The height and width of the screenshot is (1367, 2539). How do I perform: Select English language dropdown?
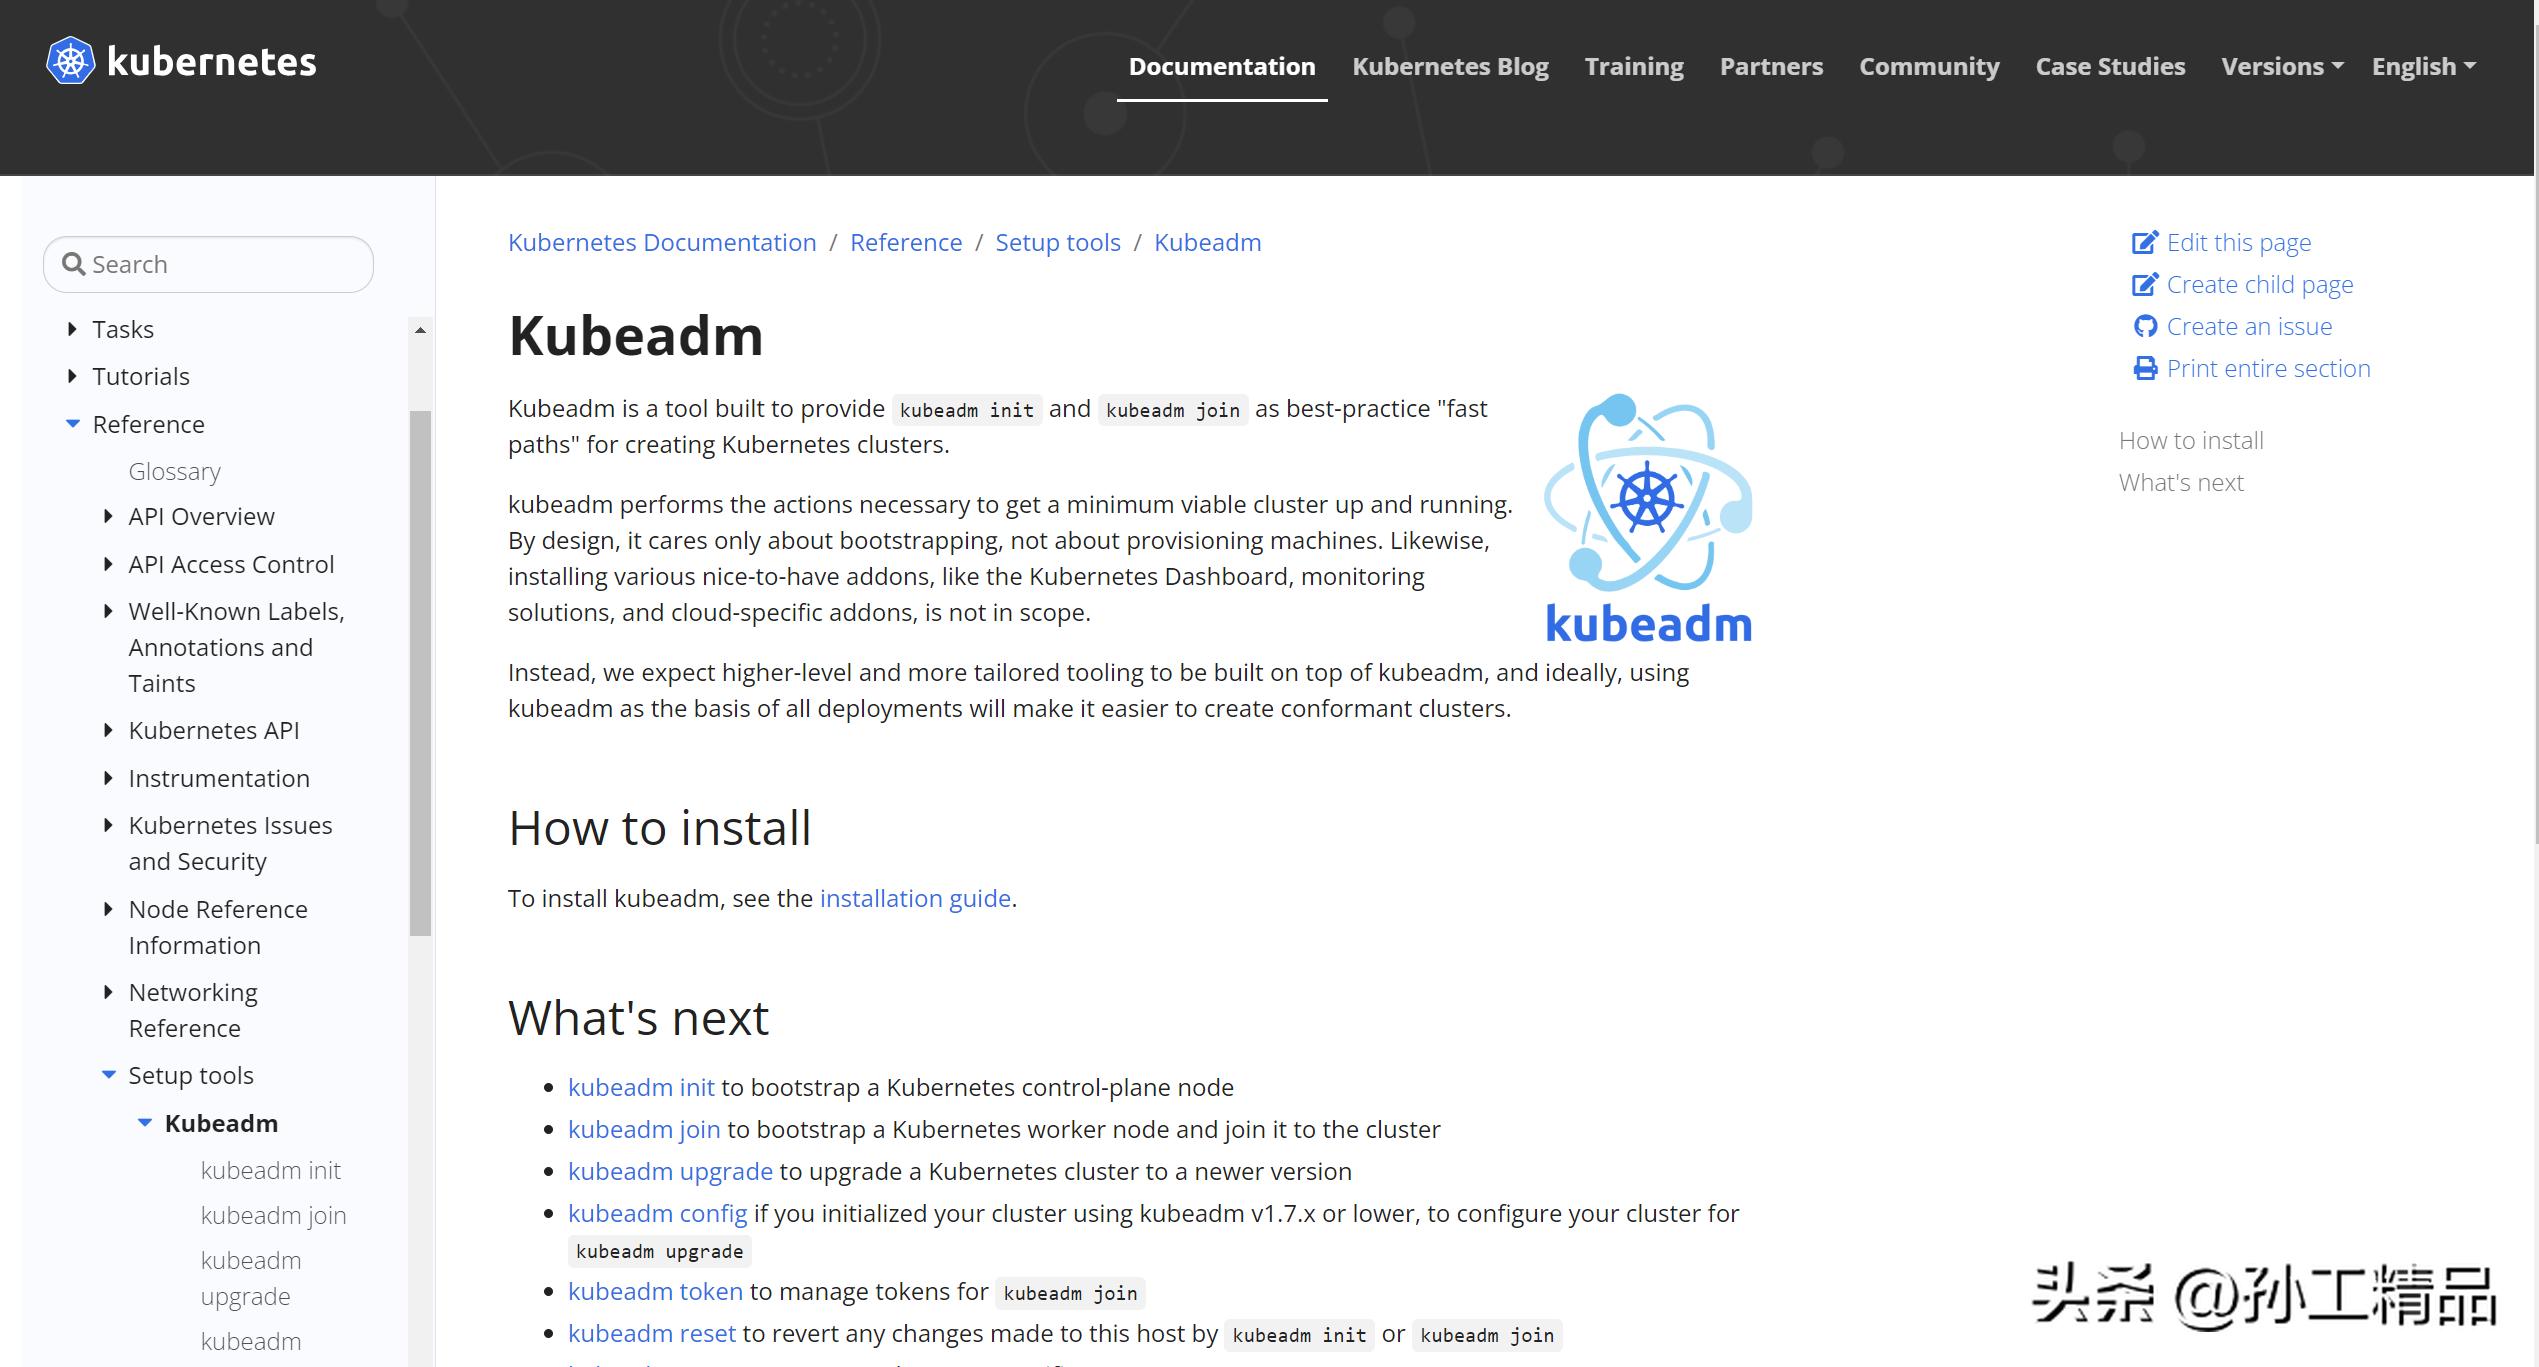(2423, 66)
